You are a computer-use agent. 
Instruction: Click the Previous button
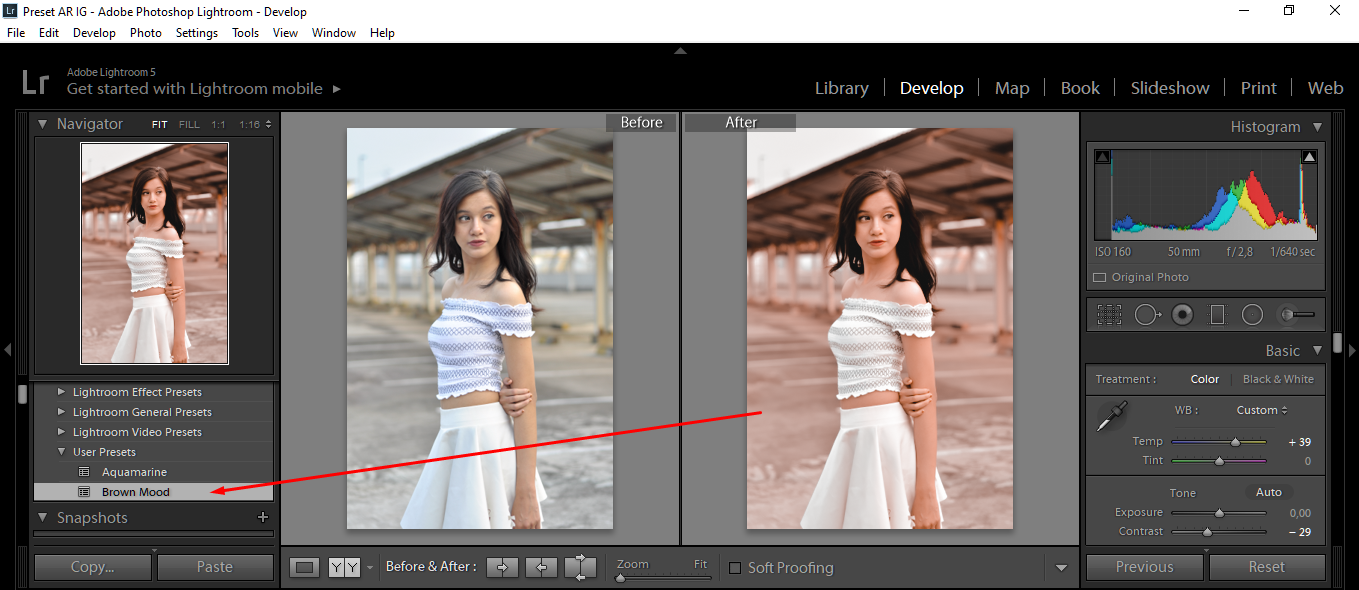(x=1145, y=567)
